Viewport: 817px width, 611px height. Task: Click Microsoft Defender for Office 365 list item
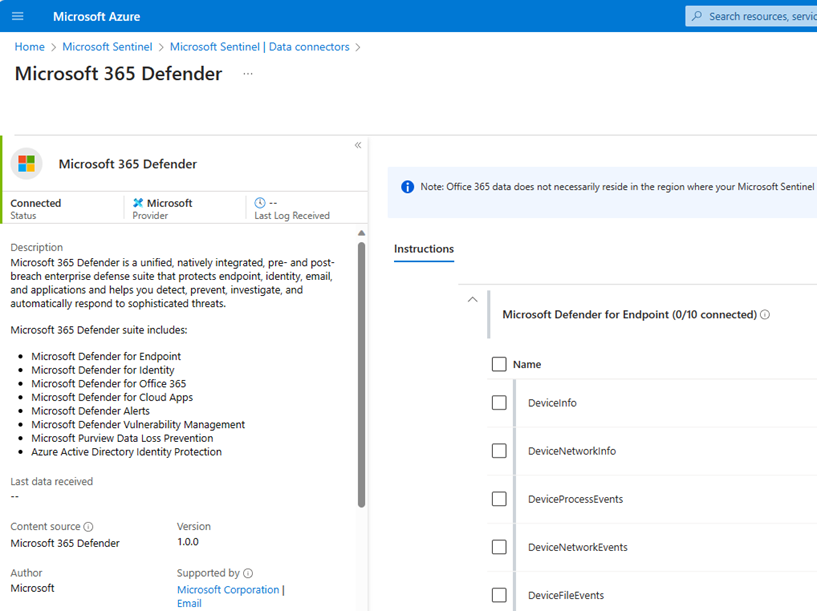coord(108,383)
